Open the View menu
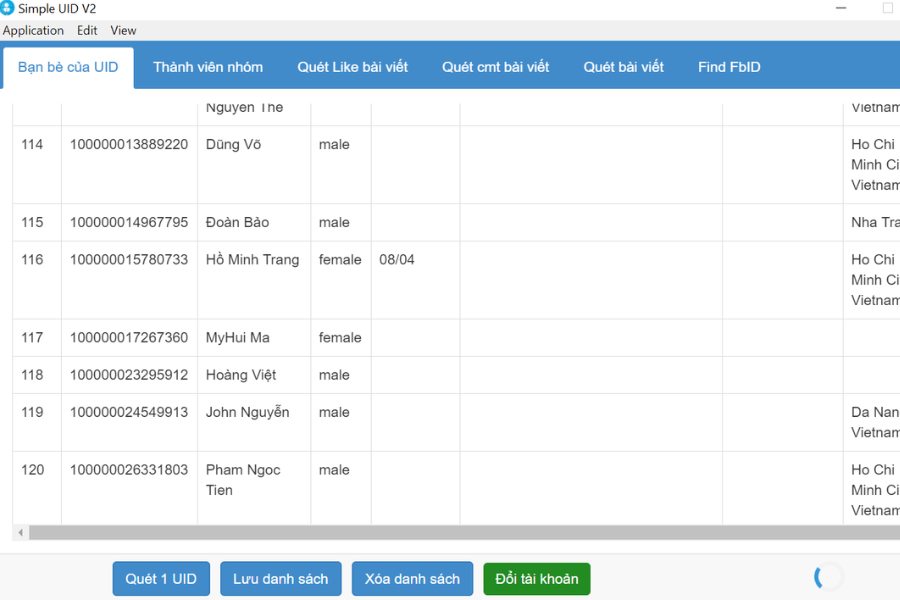 click(x=123, y=30)
